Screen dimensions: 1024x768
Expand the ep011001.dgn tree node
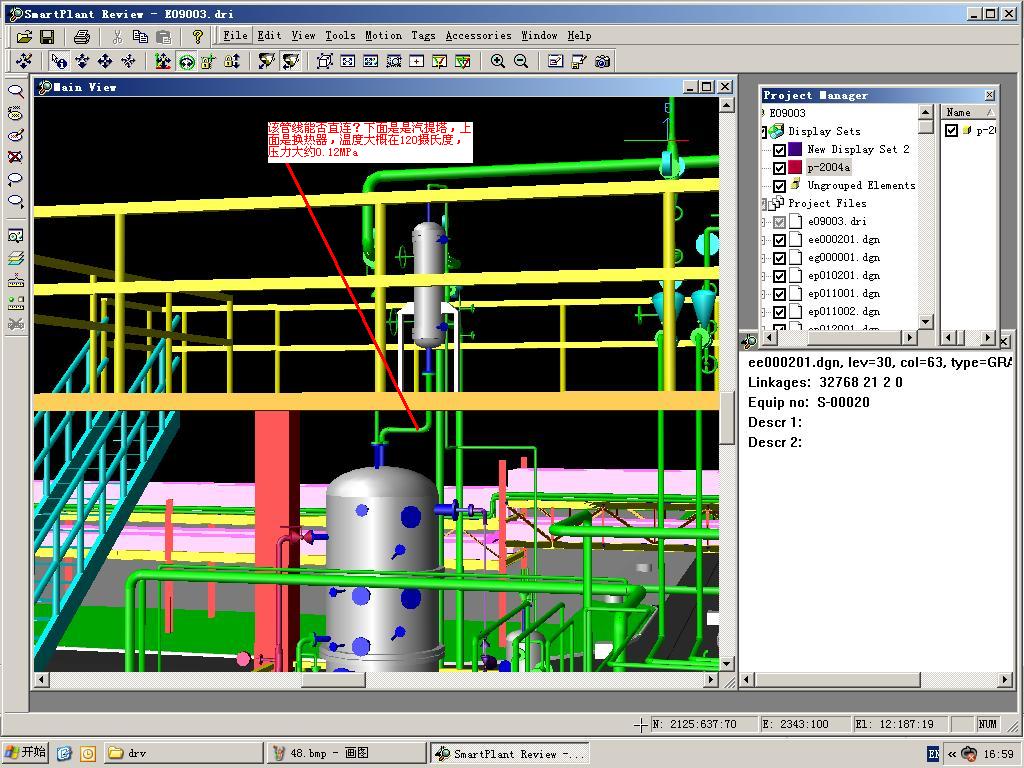(763, 295)
